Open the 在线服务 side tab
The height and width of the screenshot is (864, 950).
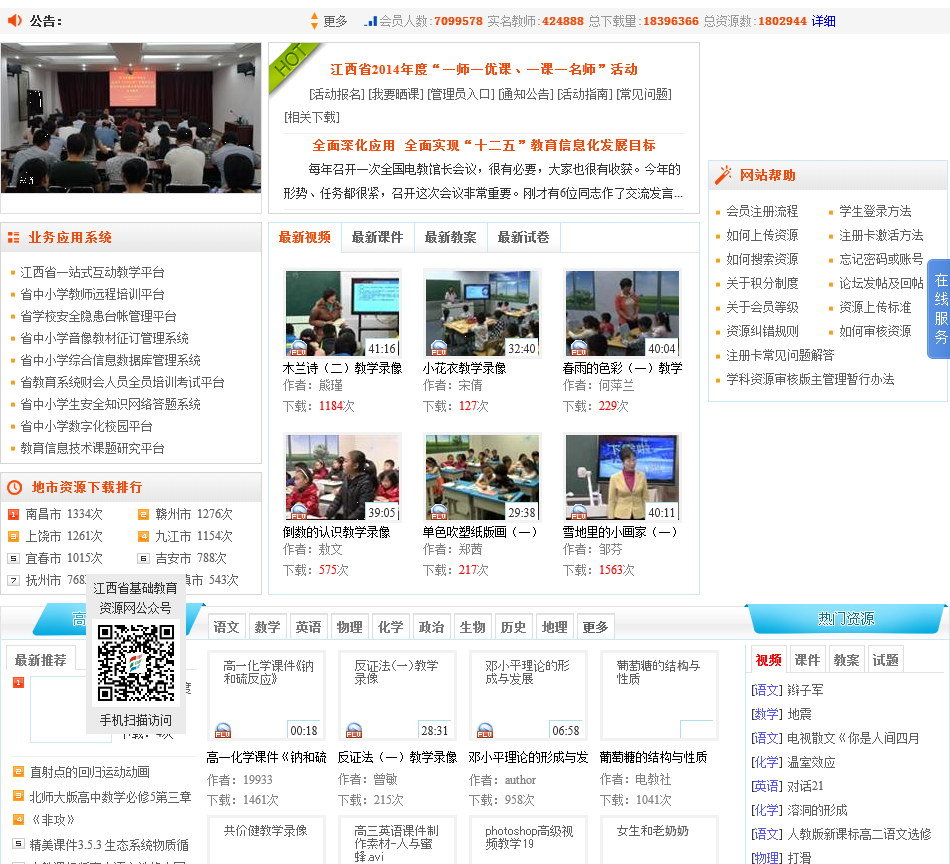coord(940,308)
